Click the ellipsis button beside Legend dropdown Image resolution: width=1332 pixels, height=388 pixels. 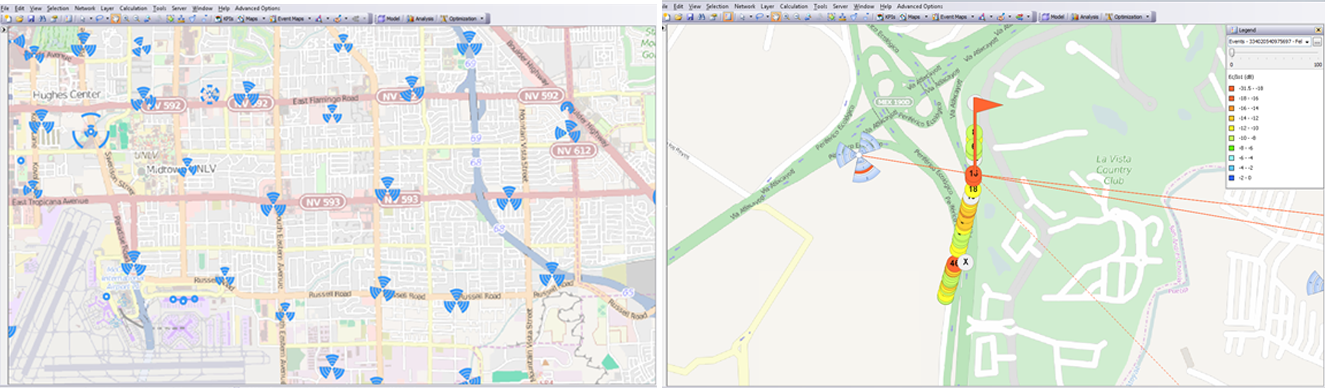pos(1318,41)
